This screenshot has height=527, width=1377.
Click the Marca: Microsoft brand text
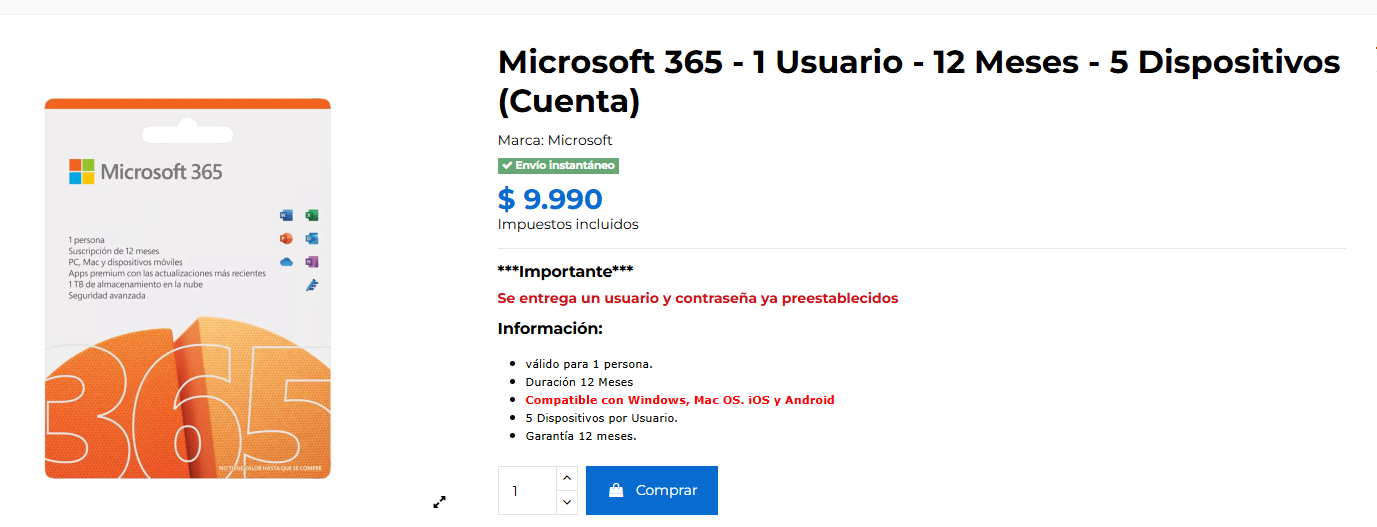tap(555, 140)
